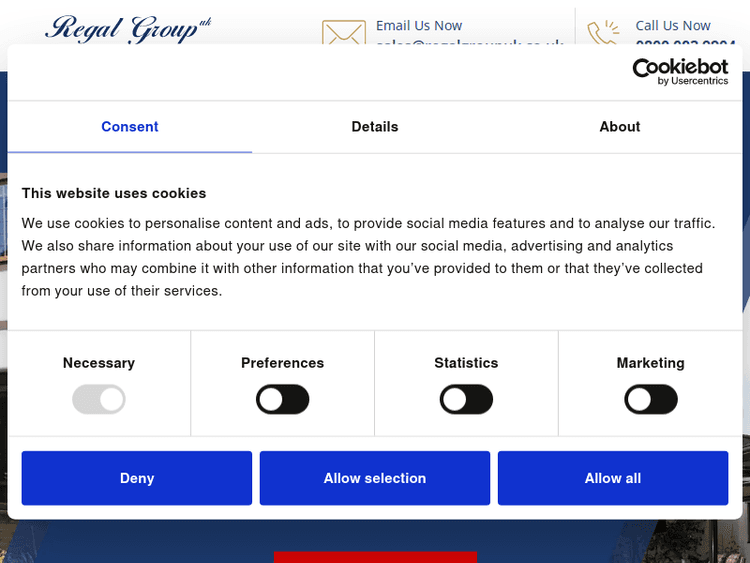
Task: Open the Details tab
Action: [375, 127]
